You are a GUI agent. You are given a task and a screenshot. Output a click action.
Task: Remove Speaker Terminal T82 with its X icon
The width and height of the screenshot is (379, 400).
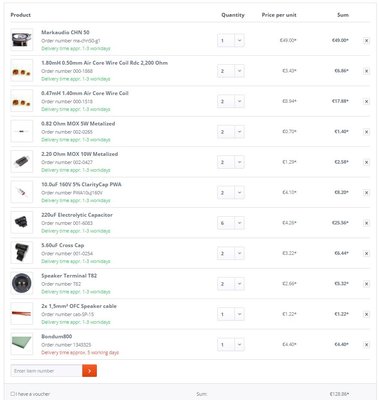366,284
